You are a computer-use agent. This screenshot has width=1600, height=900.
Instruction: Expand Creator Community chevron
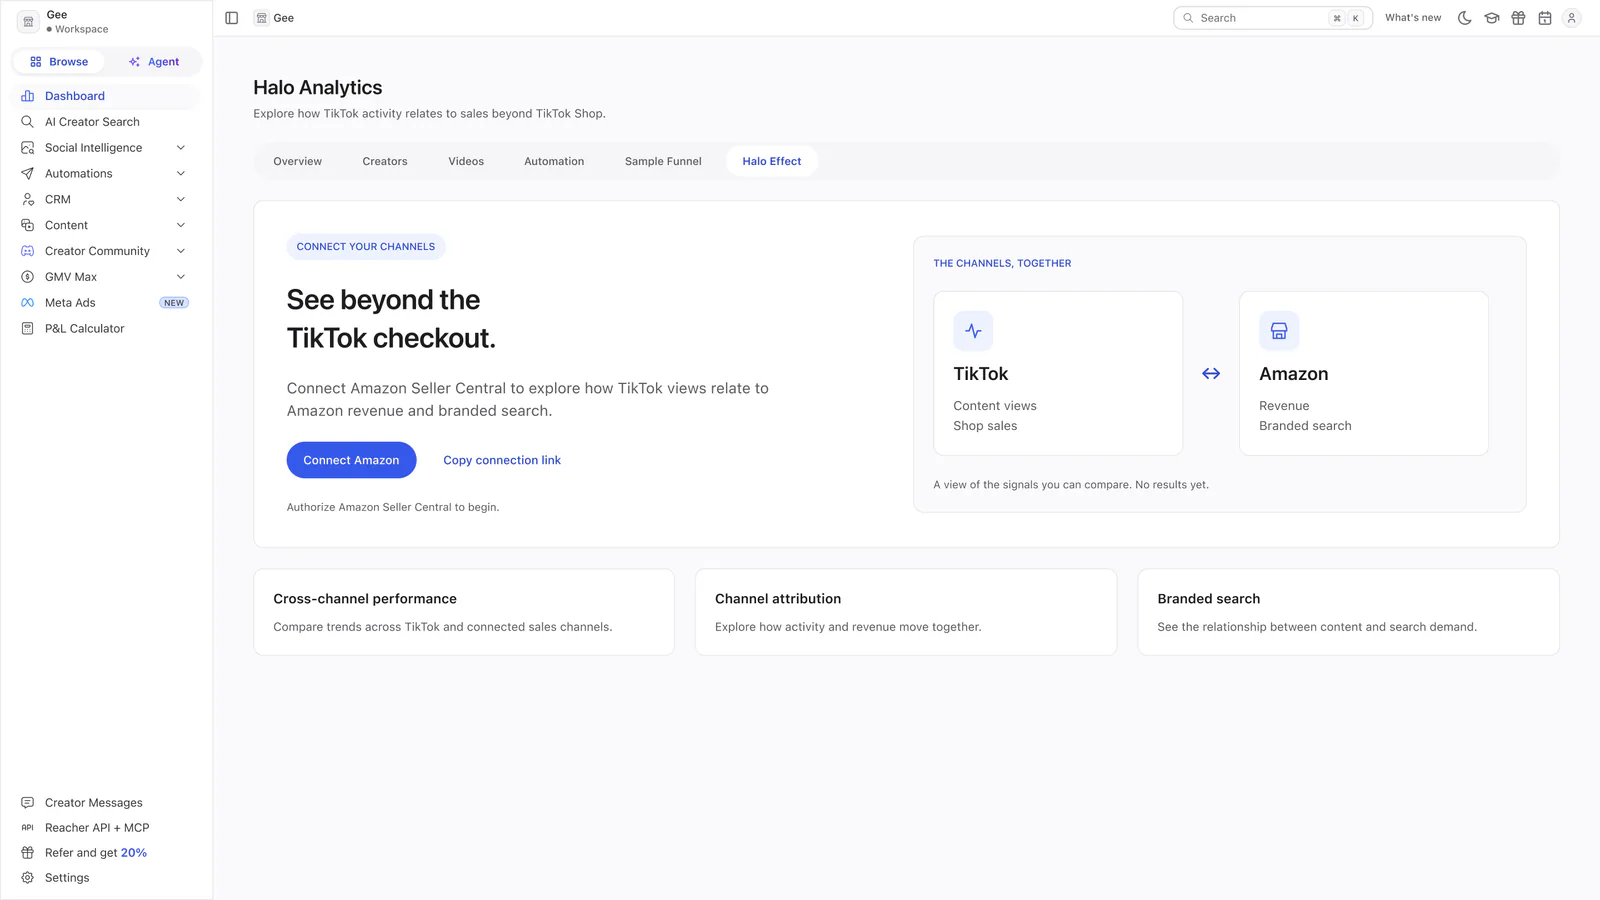click(181, 251)
